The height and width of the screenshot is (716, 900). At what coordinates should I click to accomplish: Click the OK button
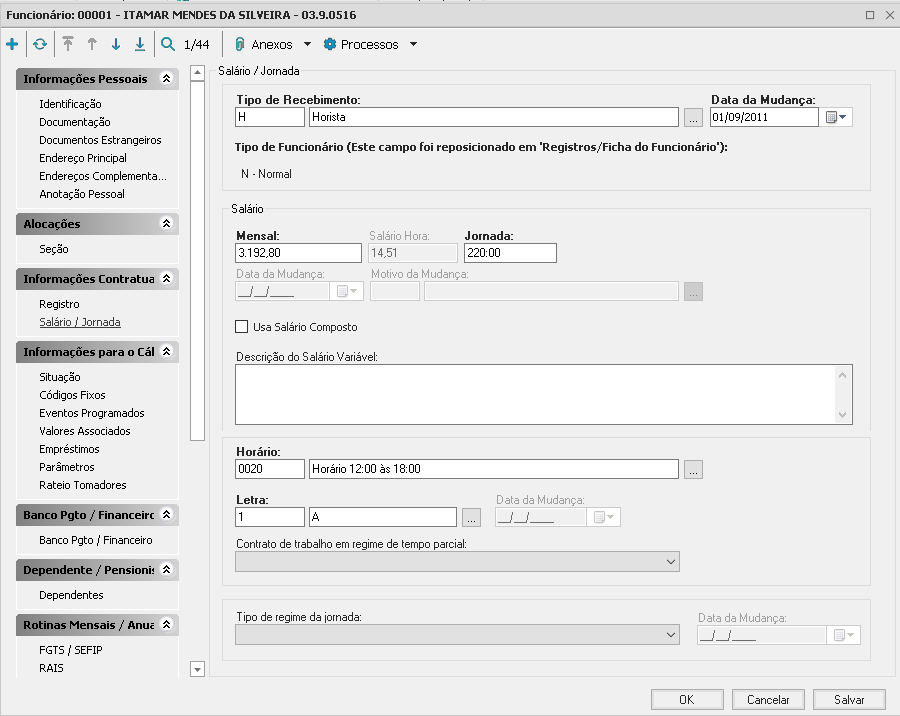pos(686,699)
